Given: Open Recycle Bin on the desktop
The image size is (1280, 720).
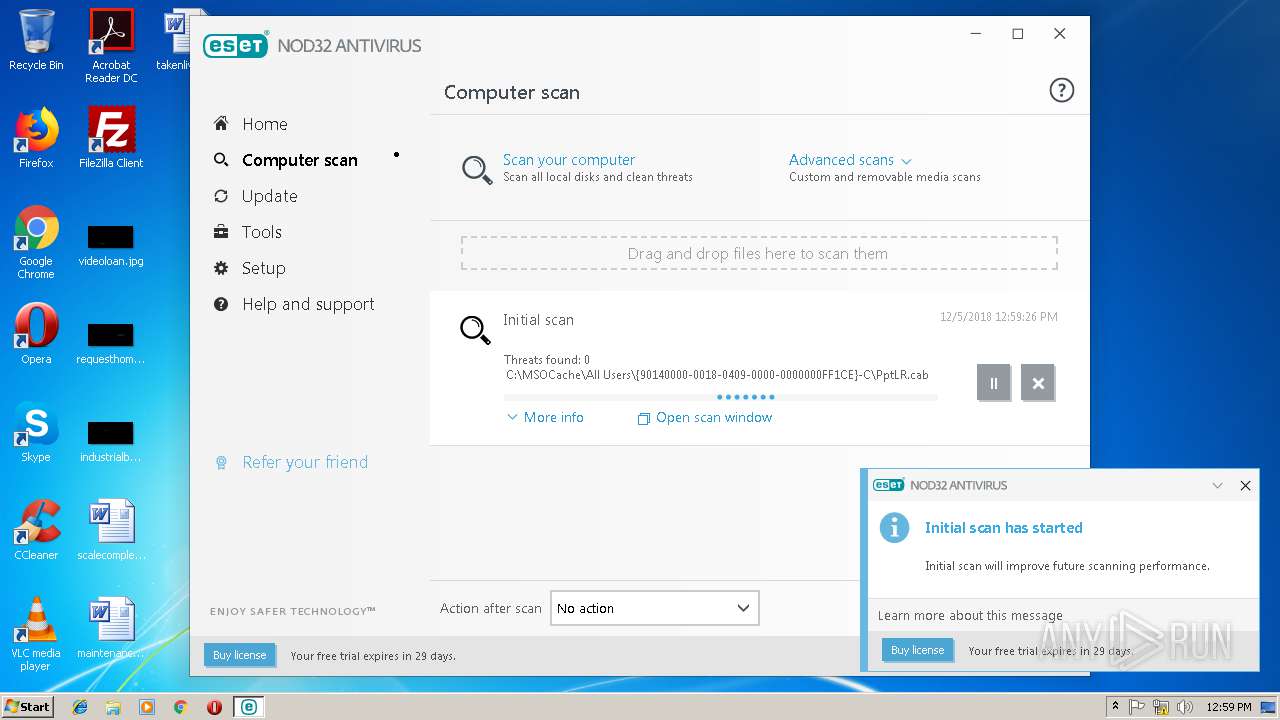Looking at the screenshot, I should tap(36, 40).
